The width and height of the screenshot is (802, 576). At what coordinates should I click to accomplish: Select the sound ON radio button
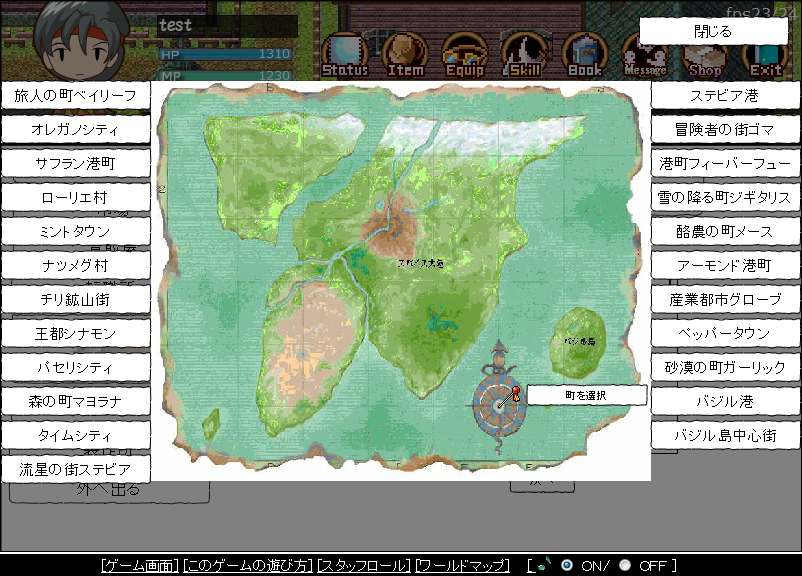click(567, 565)
